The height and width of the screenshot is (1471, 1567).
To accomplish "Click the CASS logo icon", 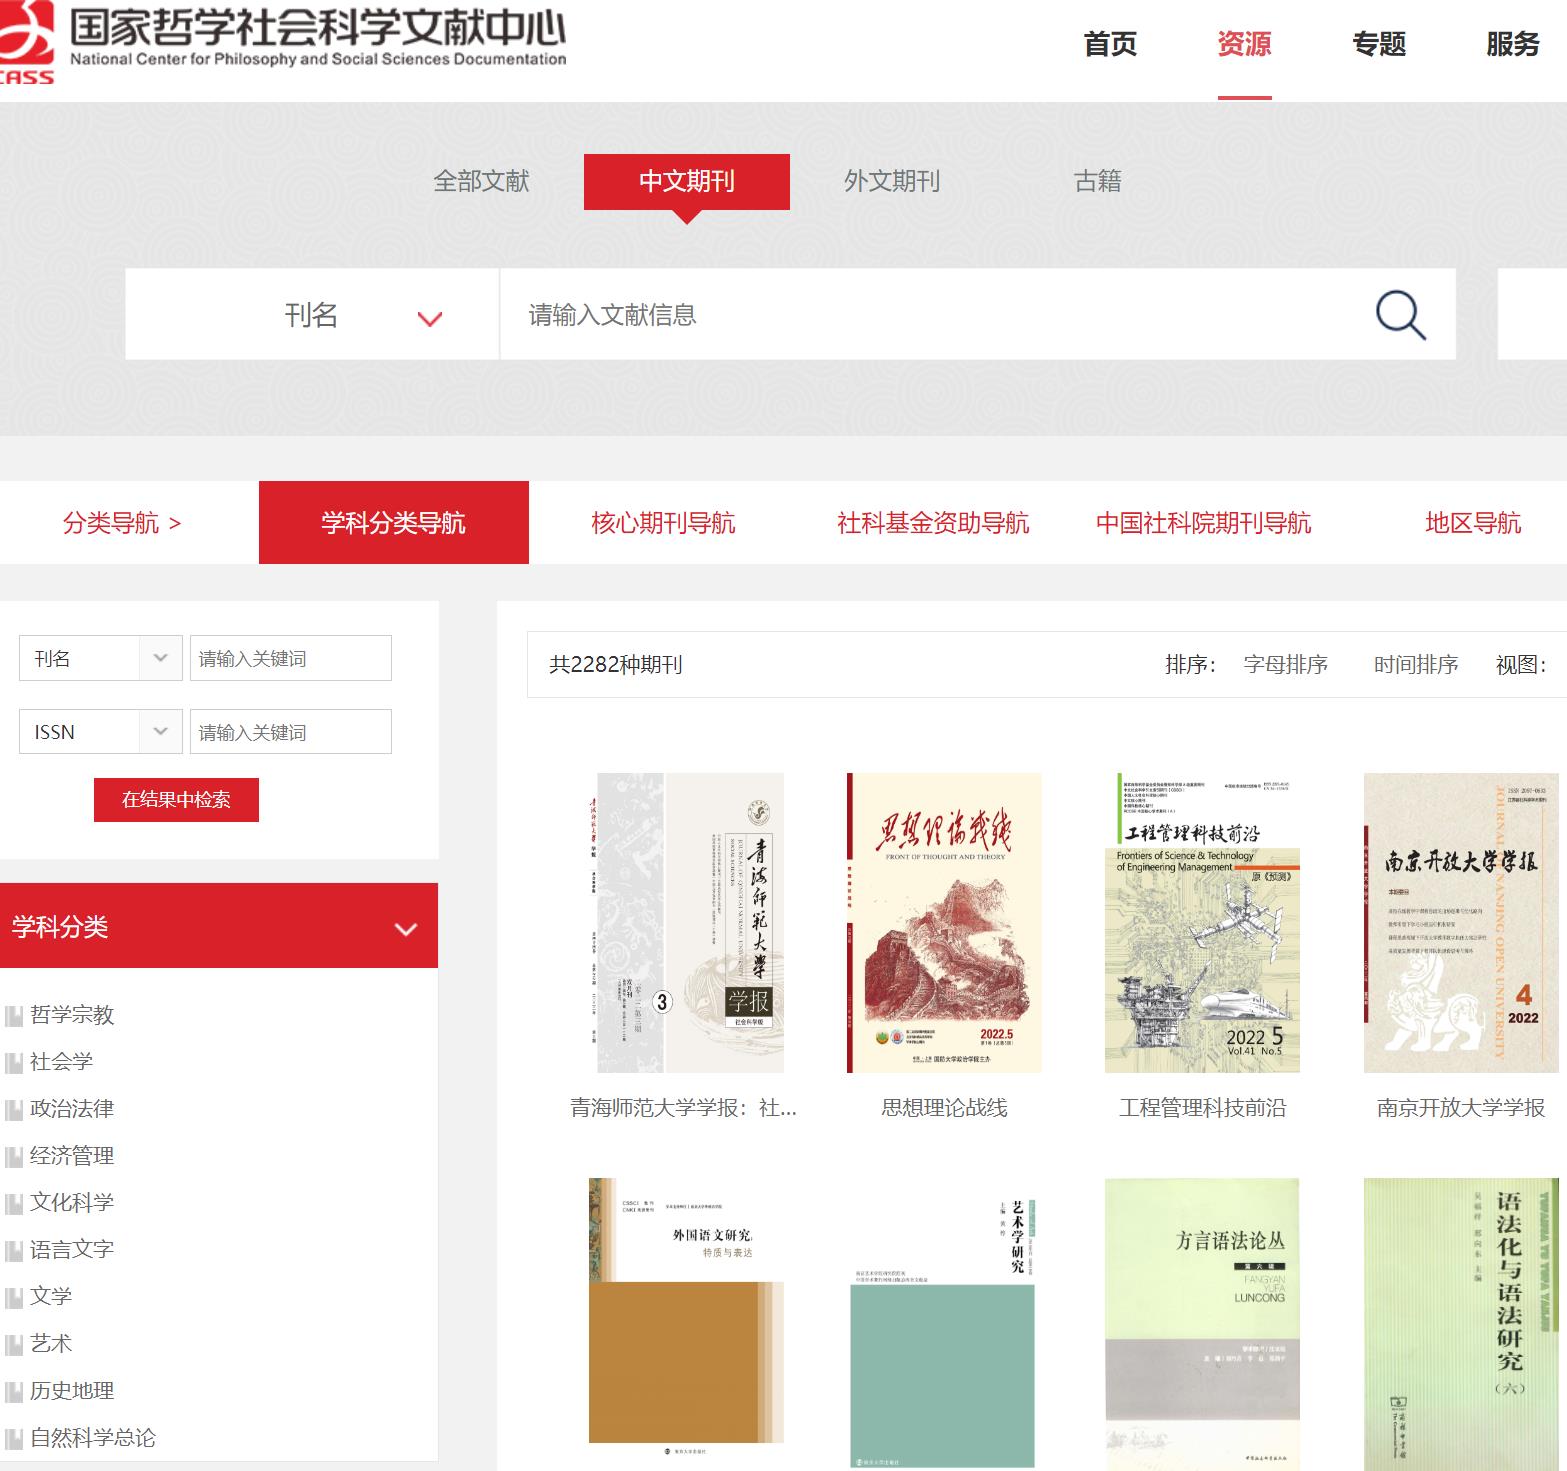I will (28, 35).
